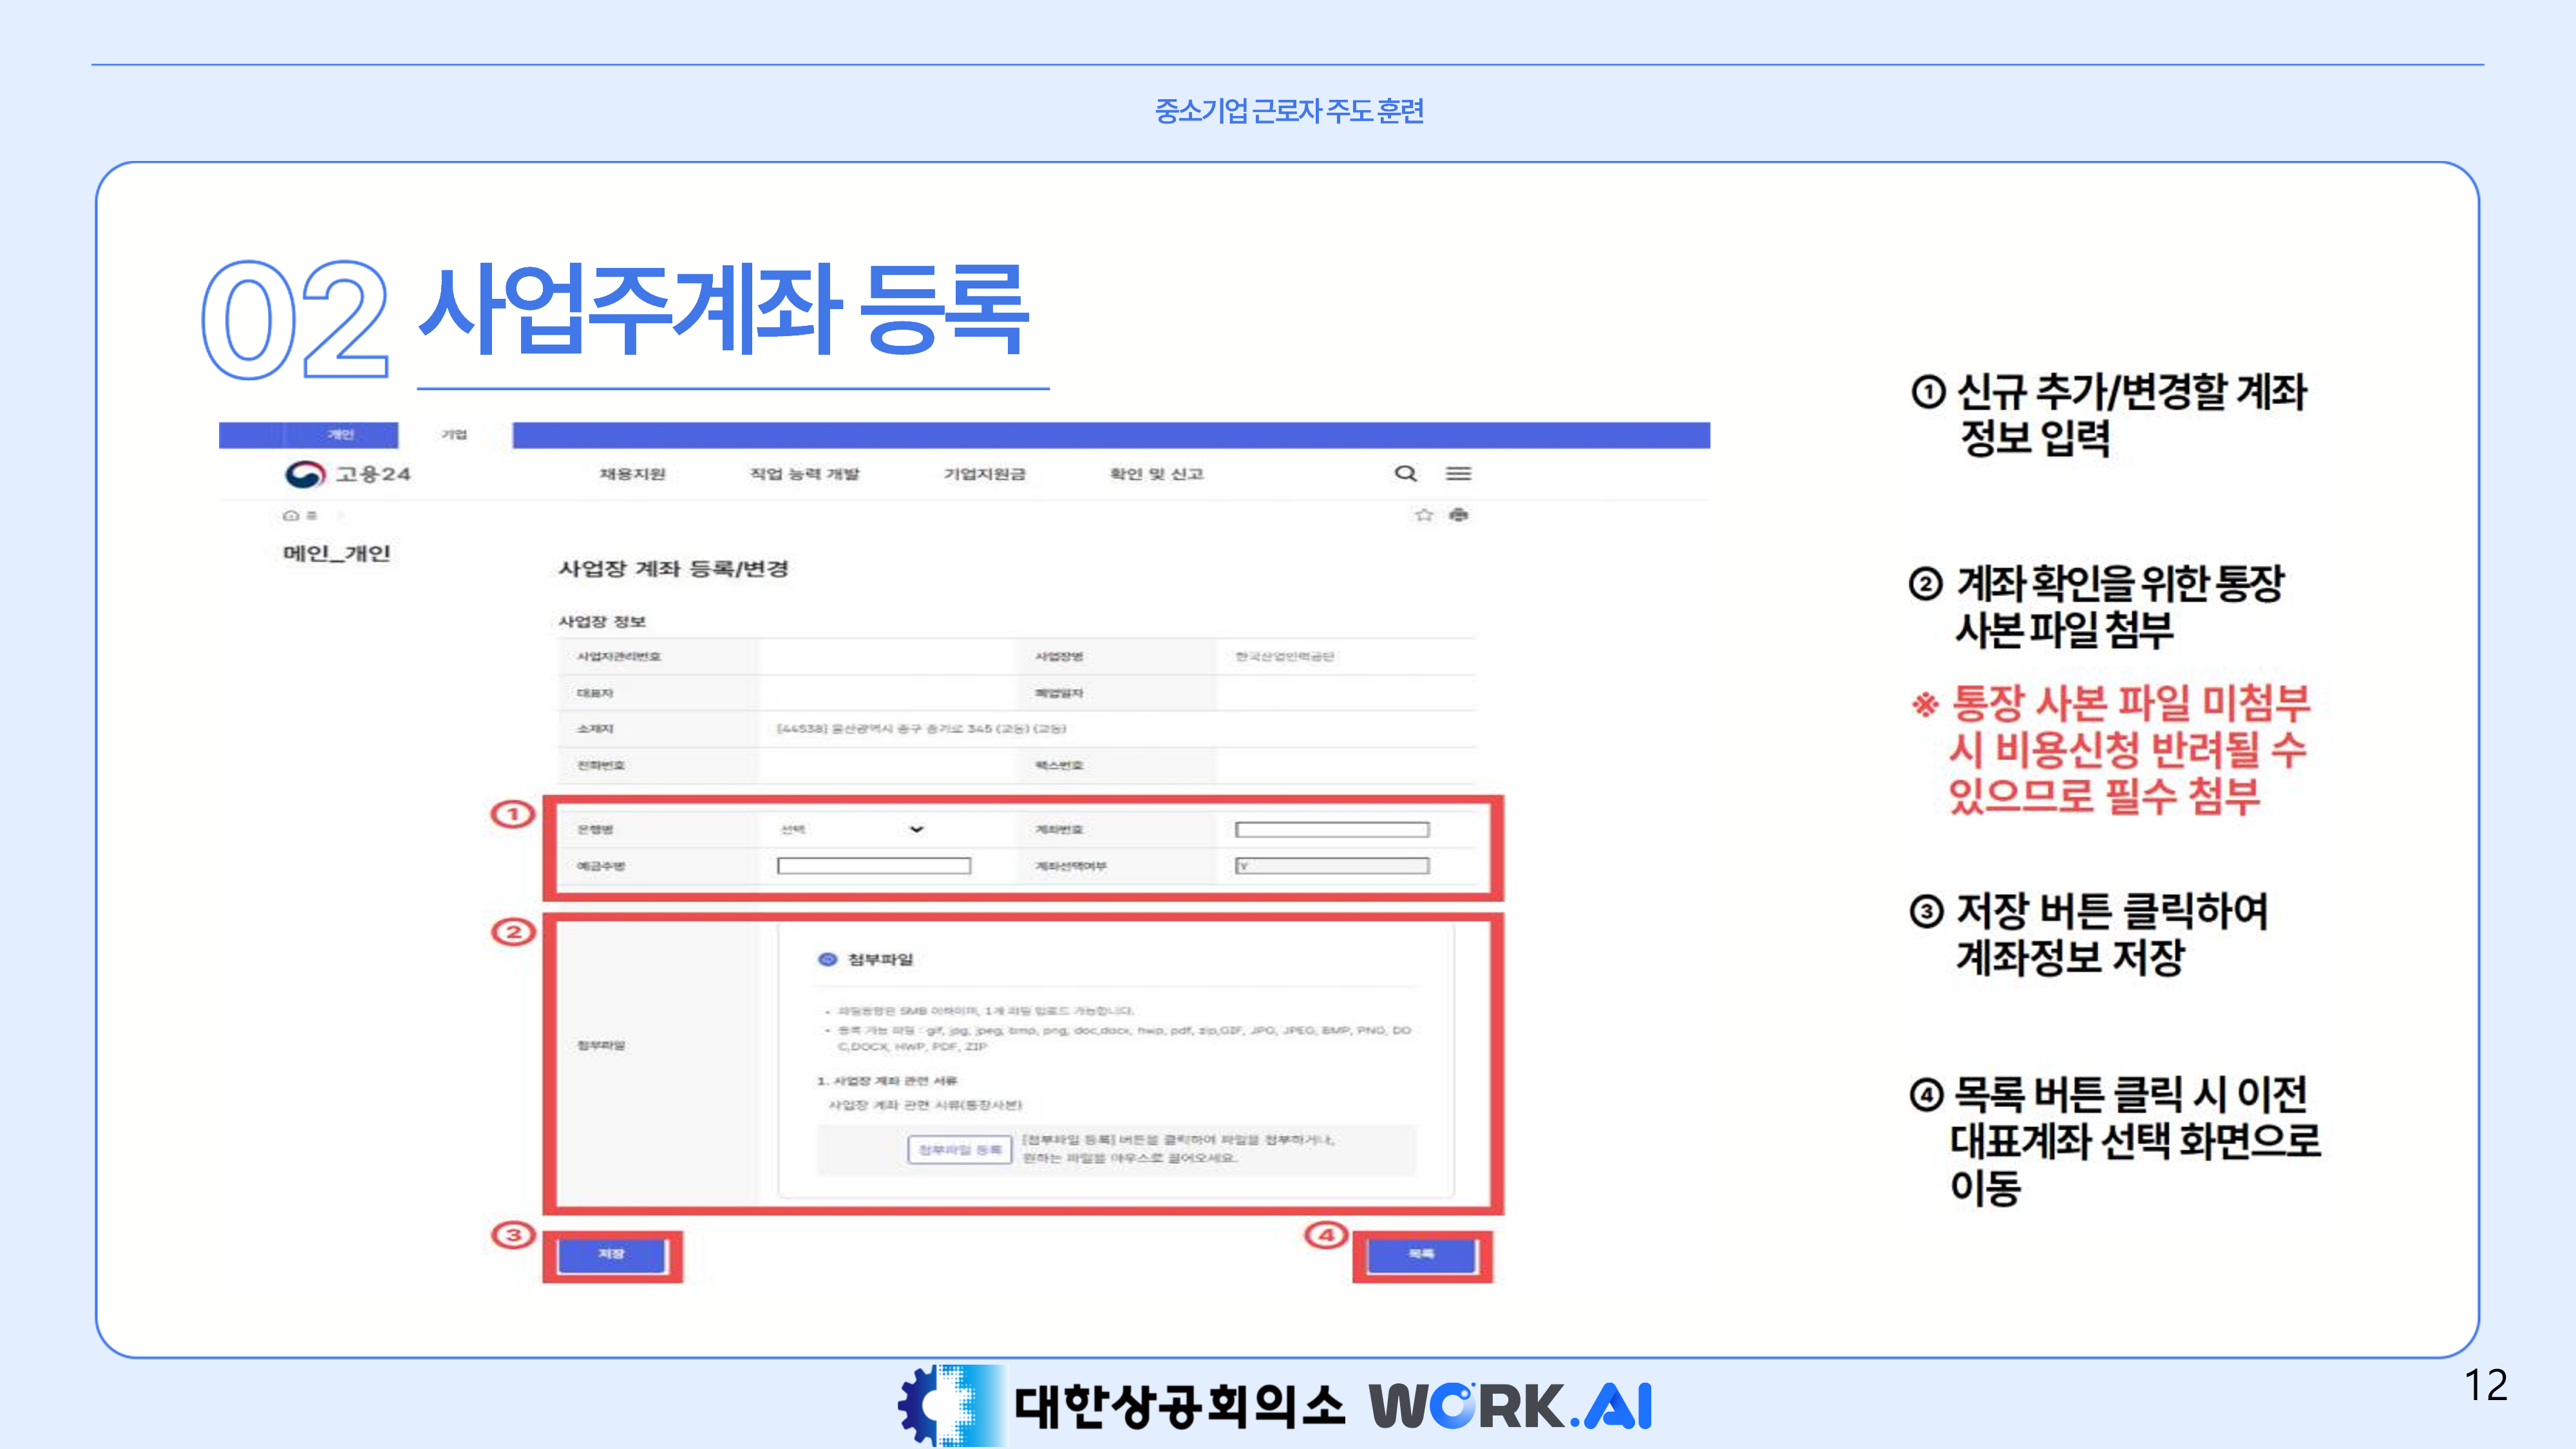
Task: Click the blue 첨부파일 section icon
Action: (x=827, y=959)
